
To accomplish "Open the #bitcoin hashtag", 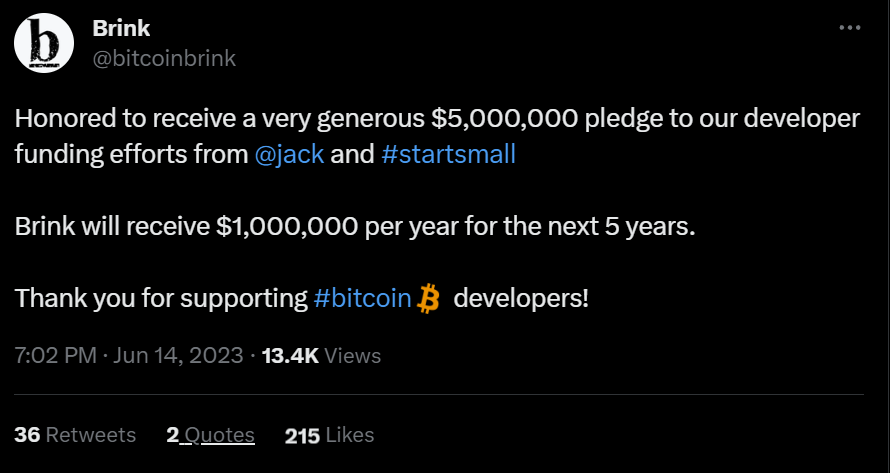I will [x=362, y=298].
